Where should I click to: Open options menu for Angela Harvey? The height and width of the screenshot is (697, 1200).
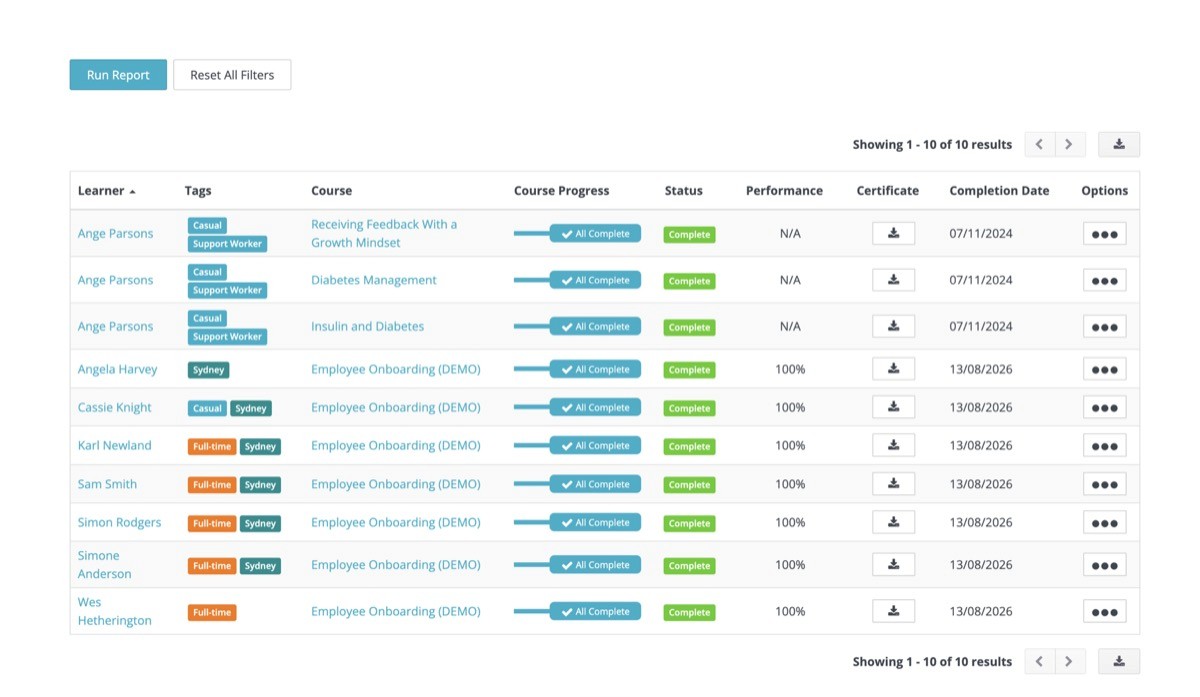pyautogui.click(x=1104, y=370)
